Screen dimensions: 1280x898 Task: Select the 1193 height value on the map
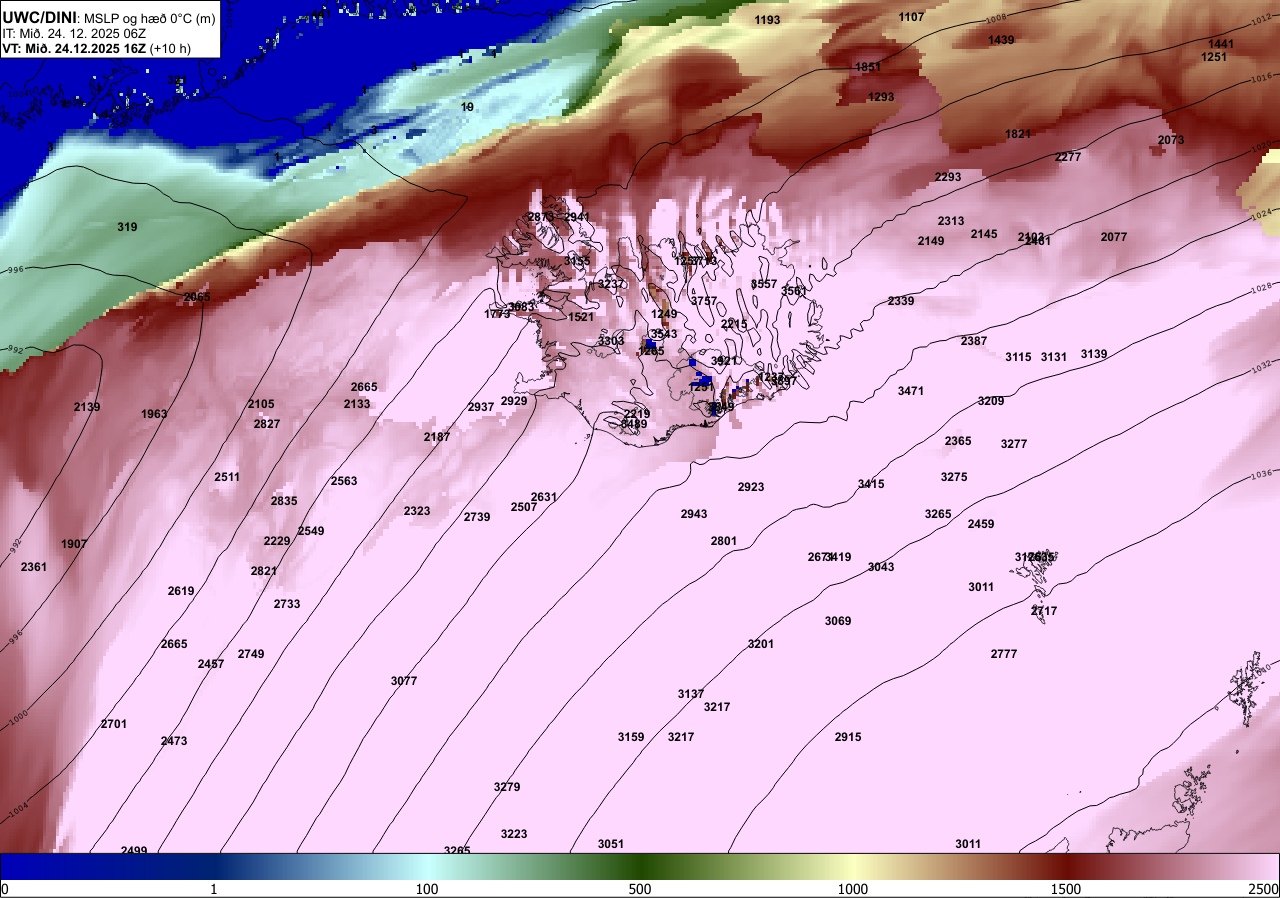[x=768, y=20]
